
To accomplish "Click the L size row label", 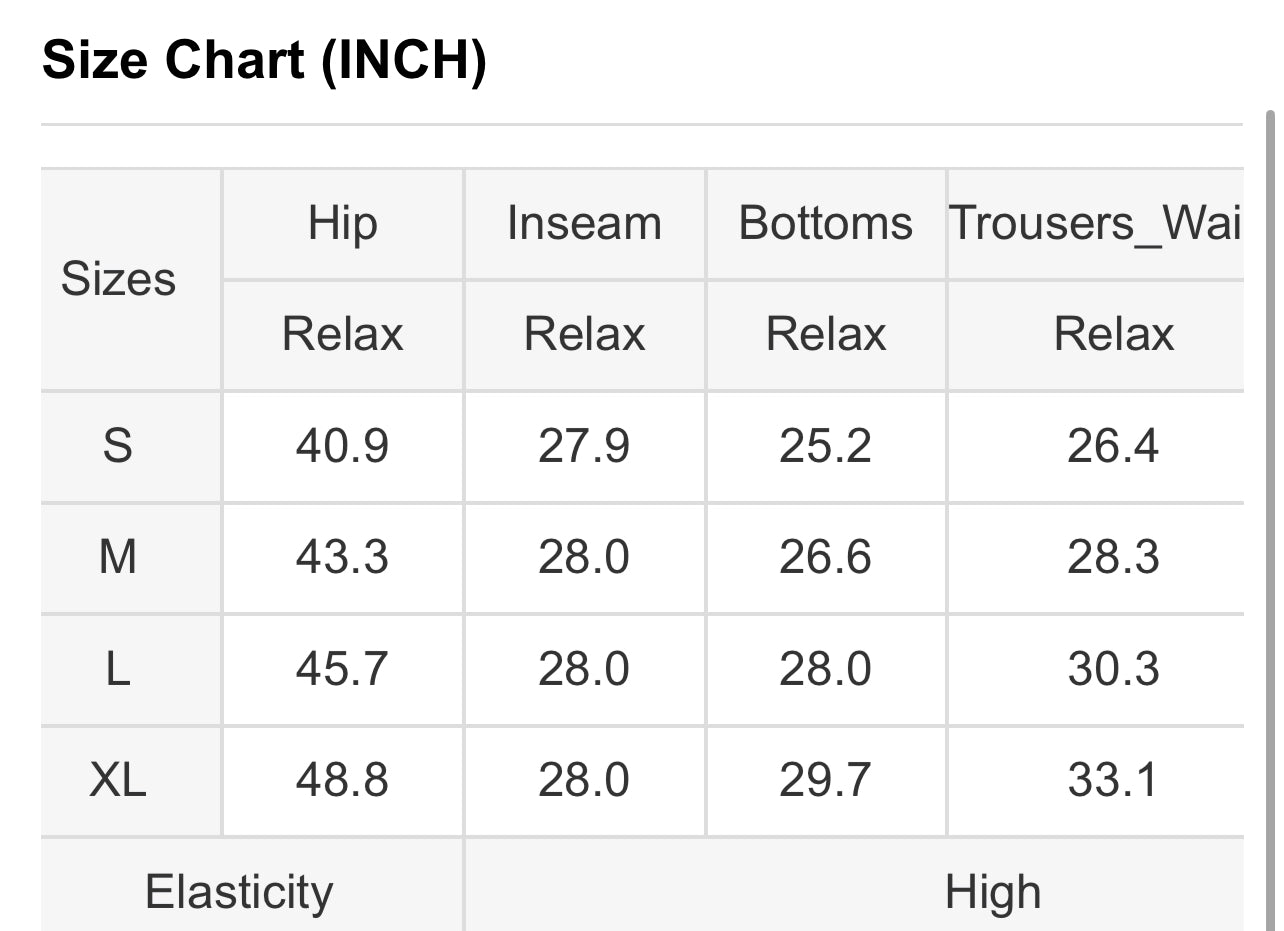I will [118, 669].
